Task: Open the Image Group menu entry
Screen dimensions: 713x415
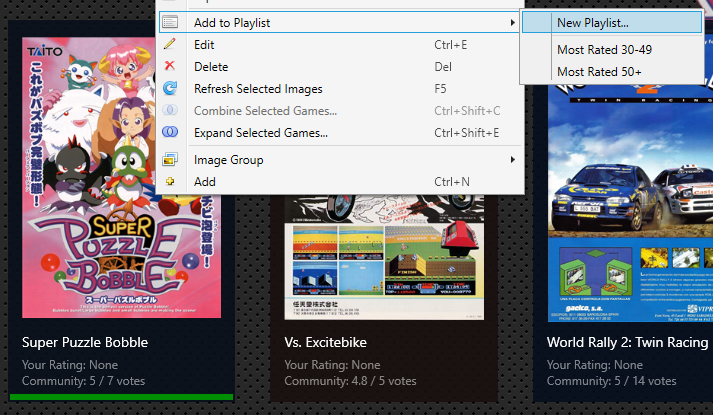Action: pos(340,160)
